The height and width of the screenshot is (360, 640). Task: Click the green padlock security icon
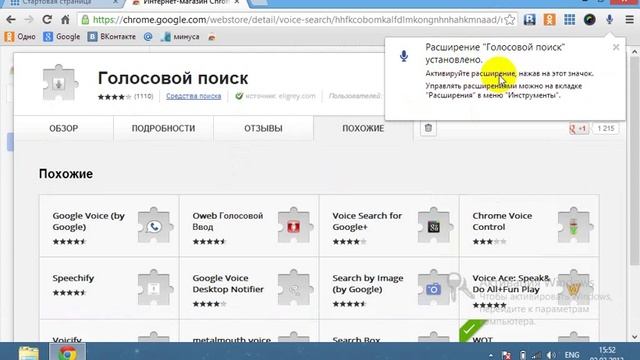tap(85, 20)
